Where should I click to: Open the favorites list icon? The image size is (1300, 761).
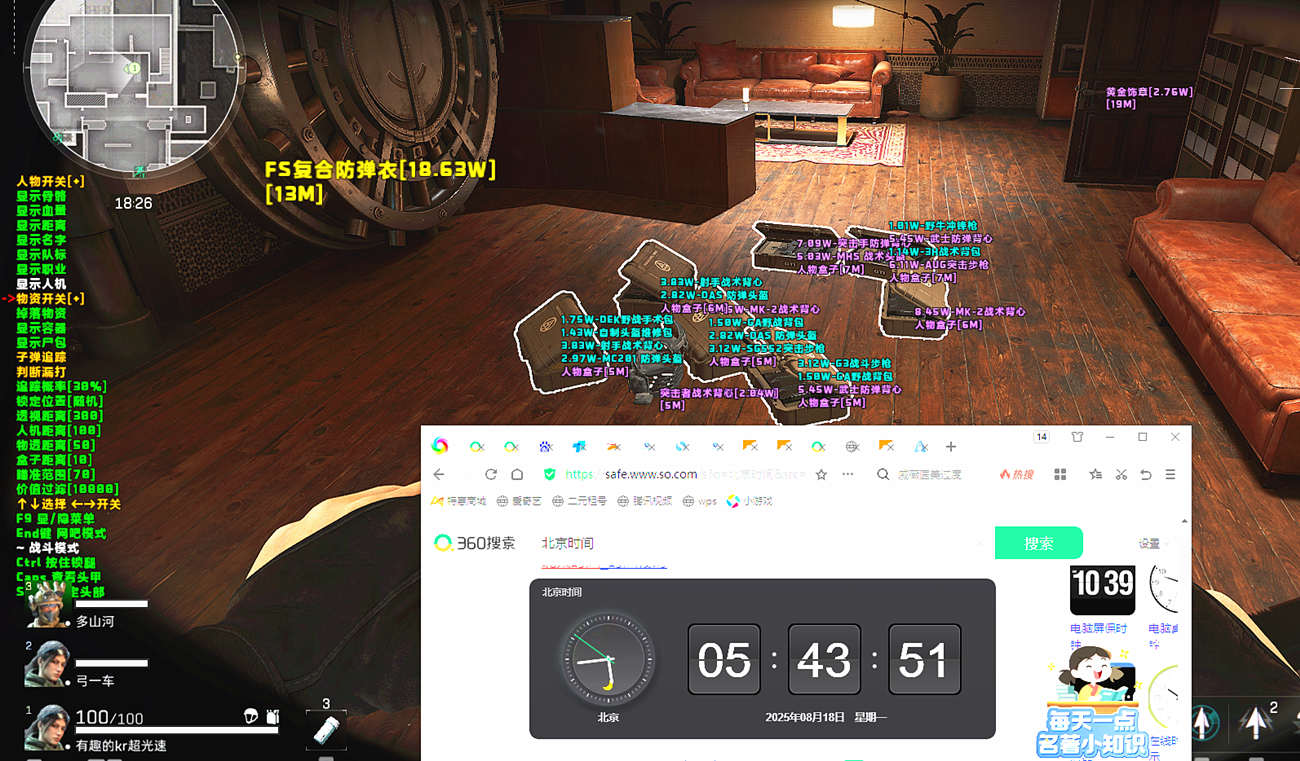(1096, 474)
